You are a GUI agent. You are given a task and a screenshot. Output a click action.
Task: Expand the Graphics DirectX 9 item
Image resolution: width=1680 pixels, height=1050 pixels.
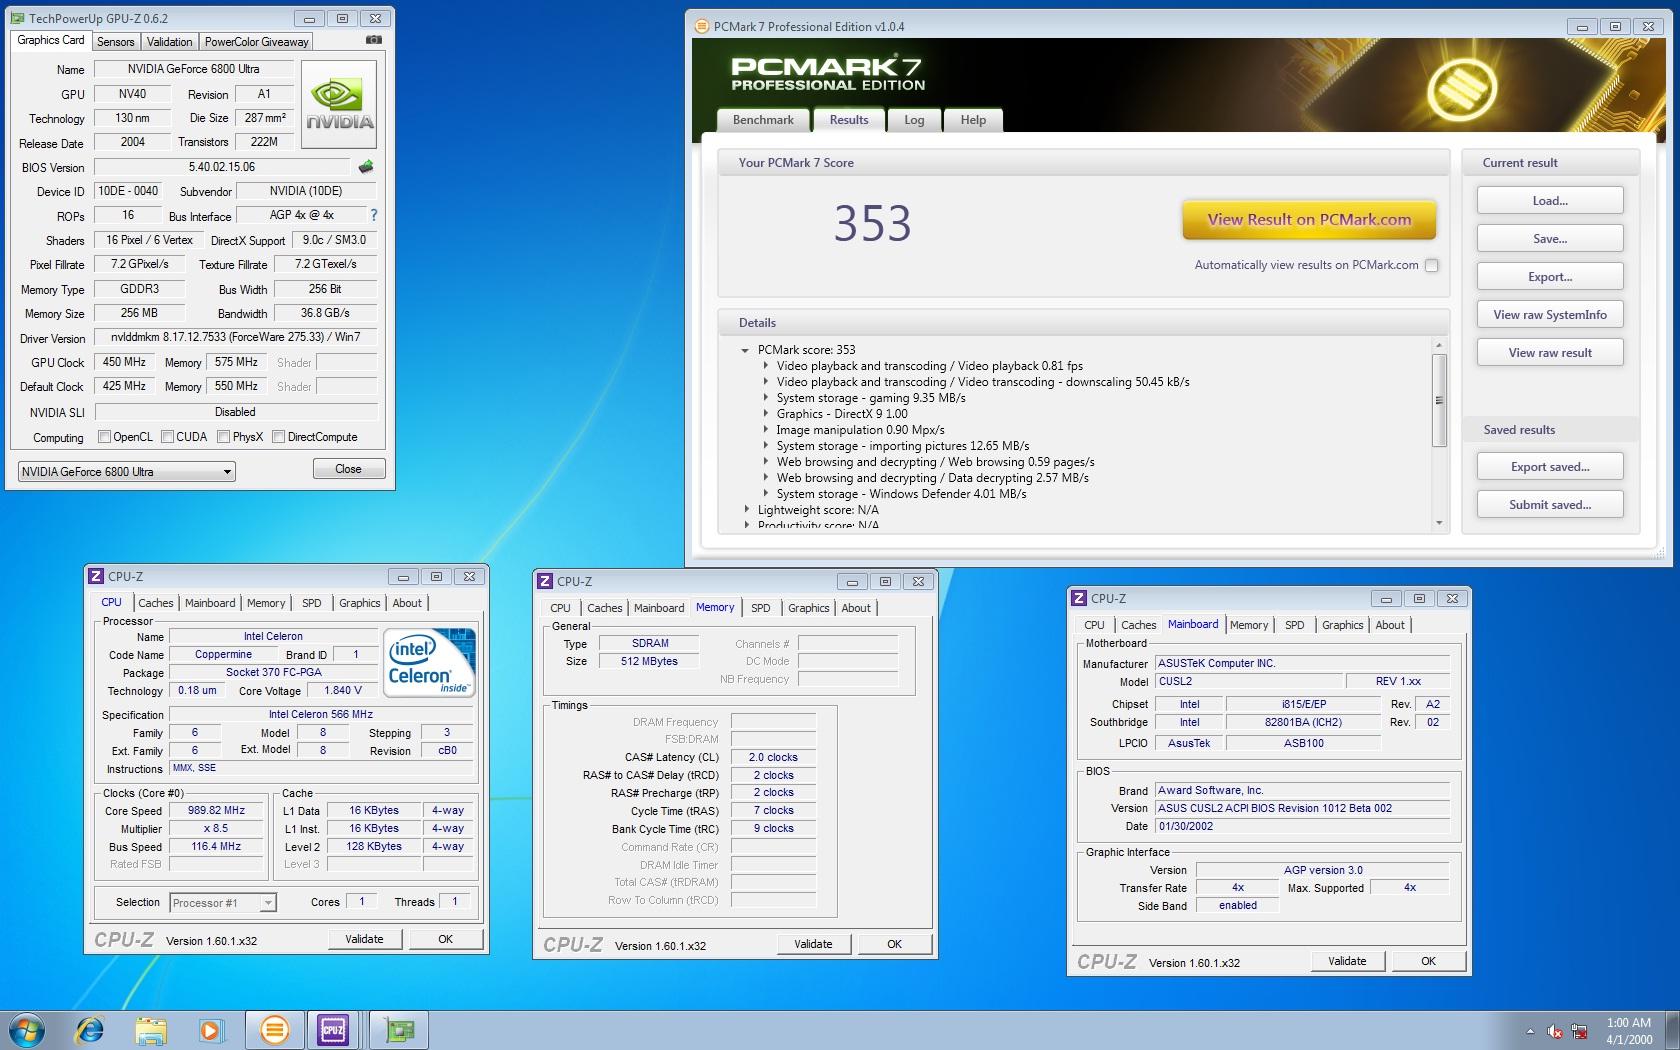(x=766, y=414)
